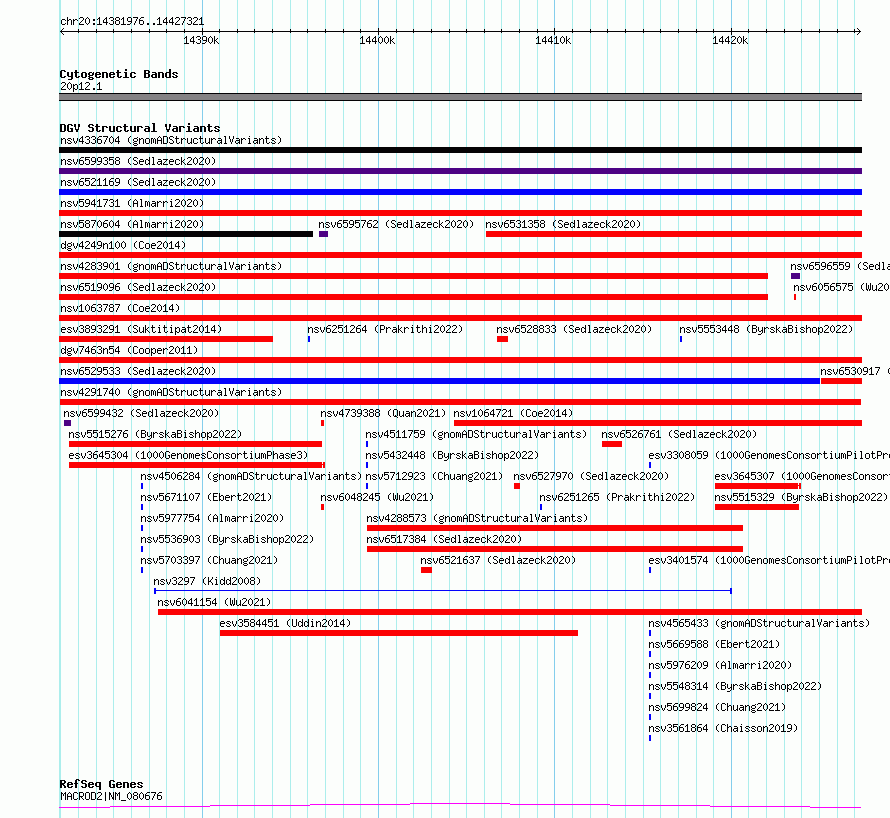Click nsv6529533 (Sedlazeck2020) label
Viewport: 890px width, 818px height.
pos(138,371)
